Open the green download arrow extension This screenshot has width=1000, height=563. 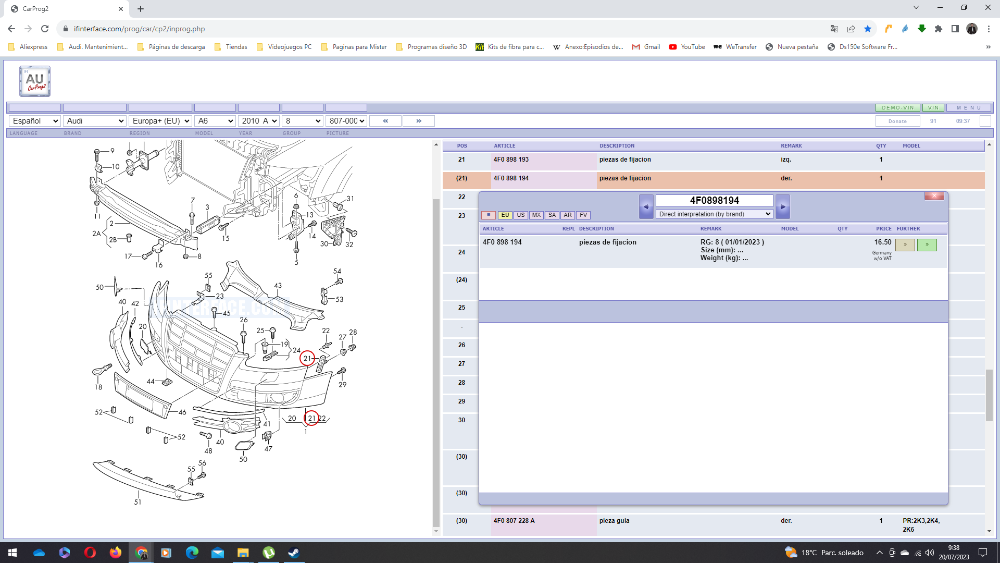click(922, 29)
